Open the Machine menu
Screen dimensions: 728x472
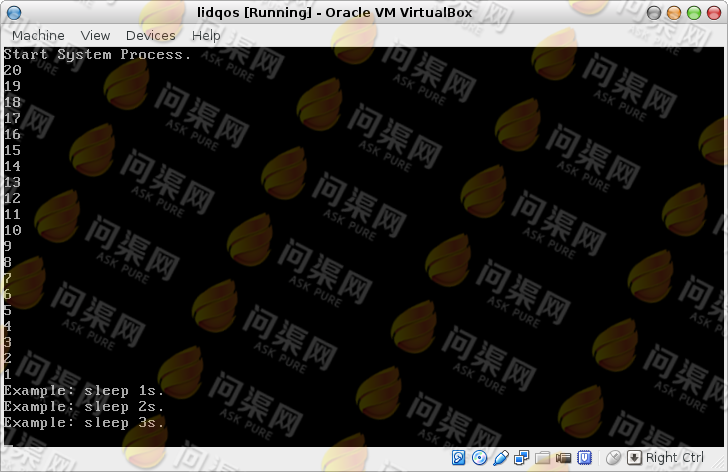pos(38,35)
